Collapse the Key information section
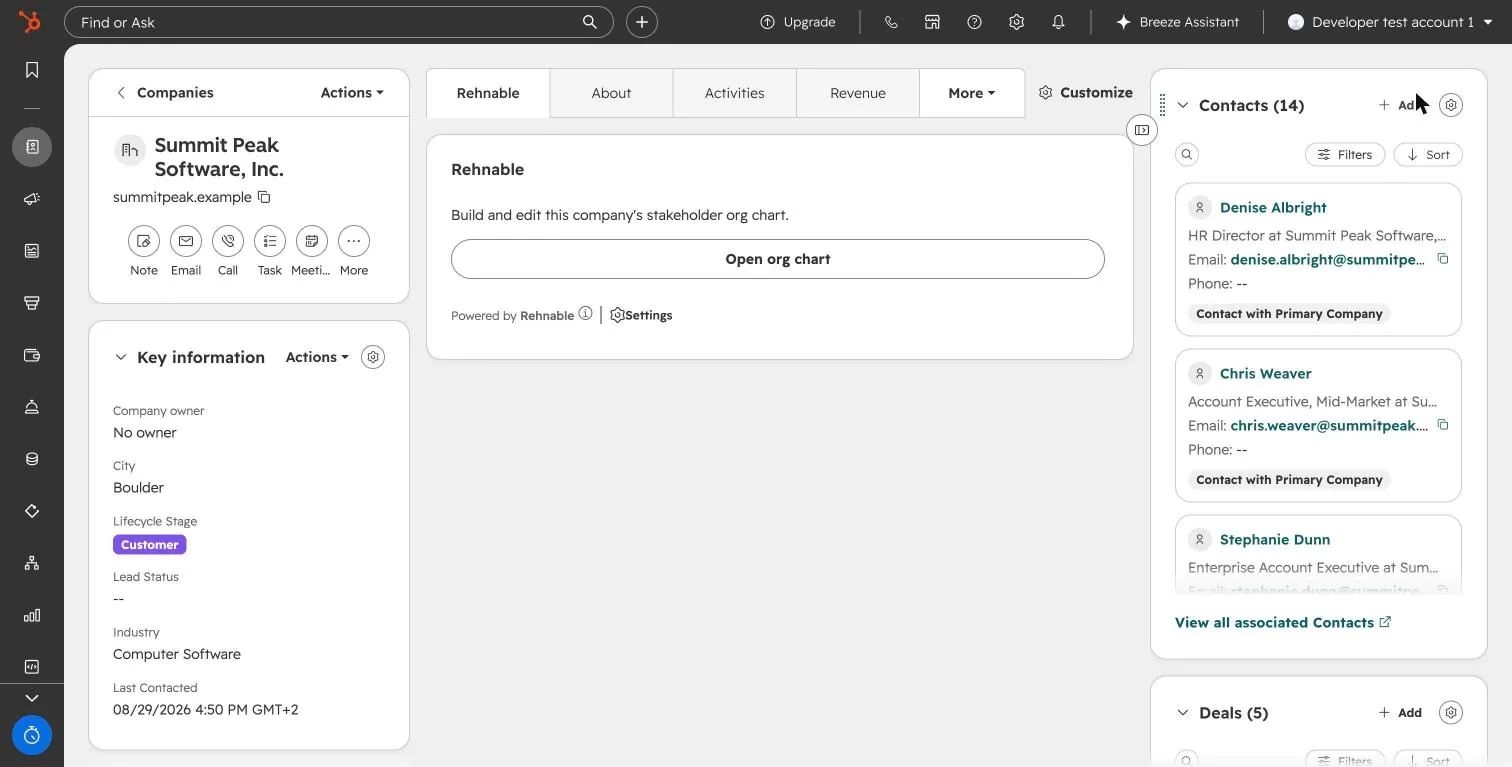This screenshot has width=1512, height=767. point(121,357)
